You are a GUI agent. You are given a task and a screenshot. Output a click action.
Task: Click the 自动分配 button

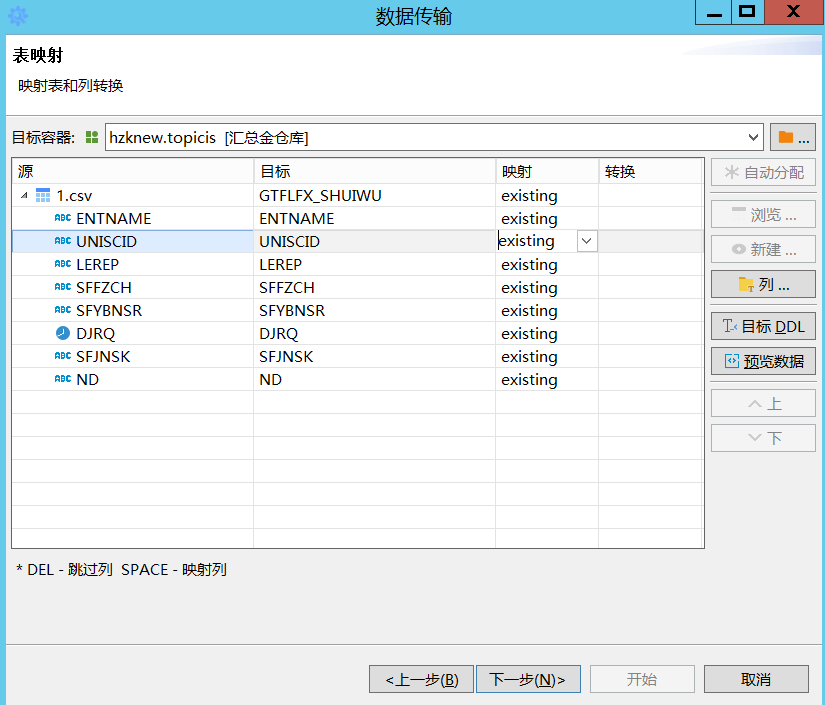coord(763,173)
